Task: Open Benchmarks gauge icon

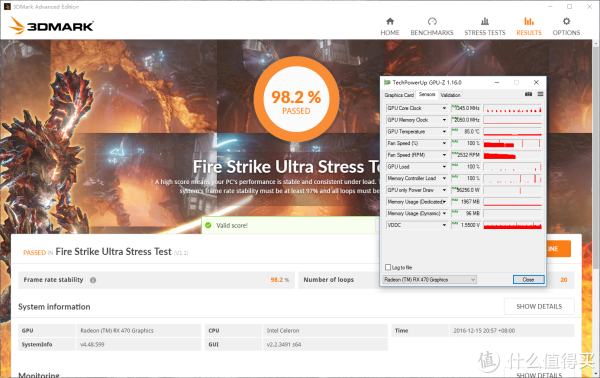Action: click(x=432, y=21)
